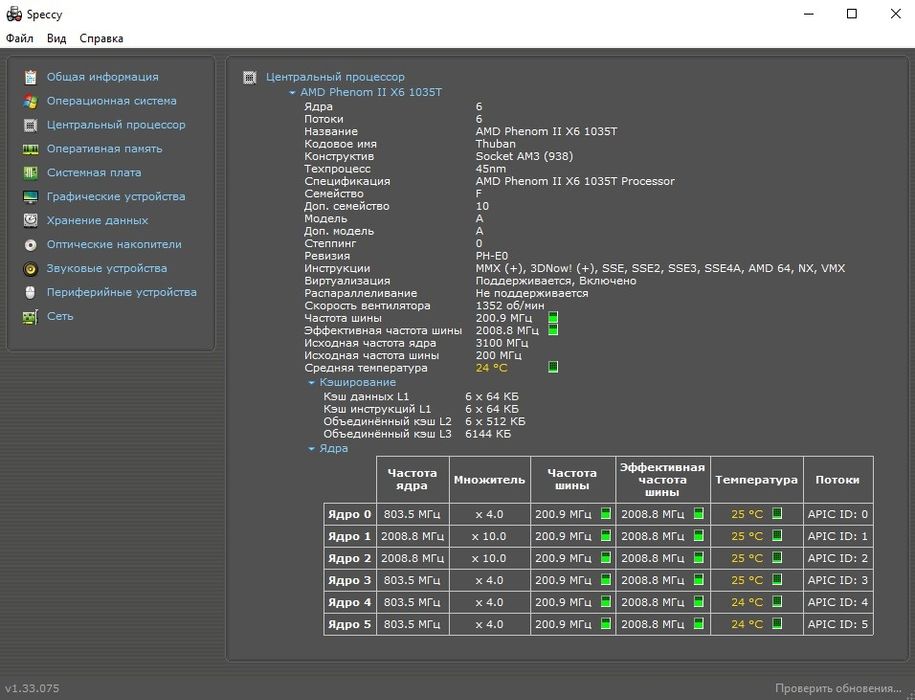The height and width of the screenshot is (700, 915).
Task: Click the Центральный процессор section header
Action: pyautogui.click(x=335, y=77)
